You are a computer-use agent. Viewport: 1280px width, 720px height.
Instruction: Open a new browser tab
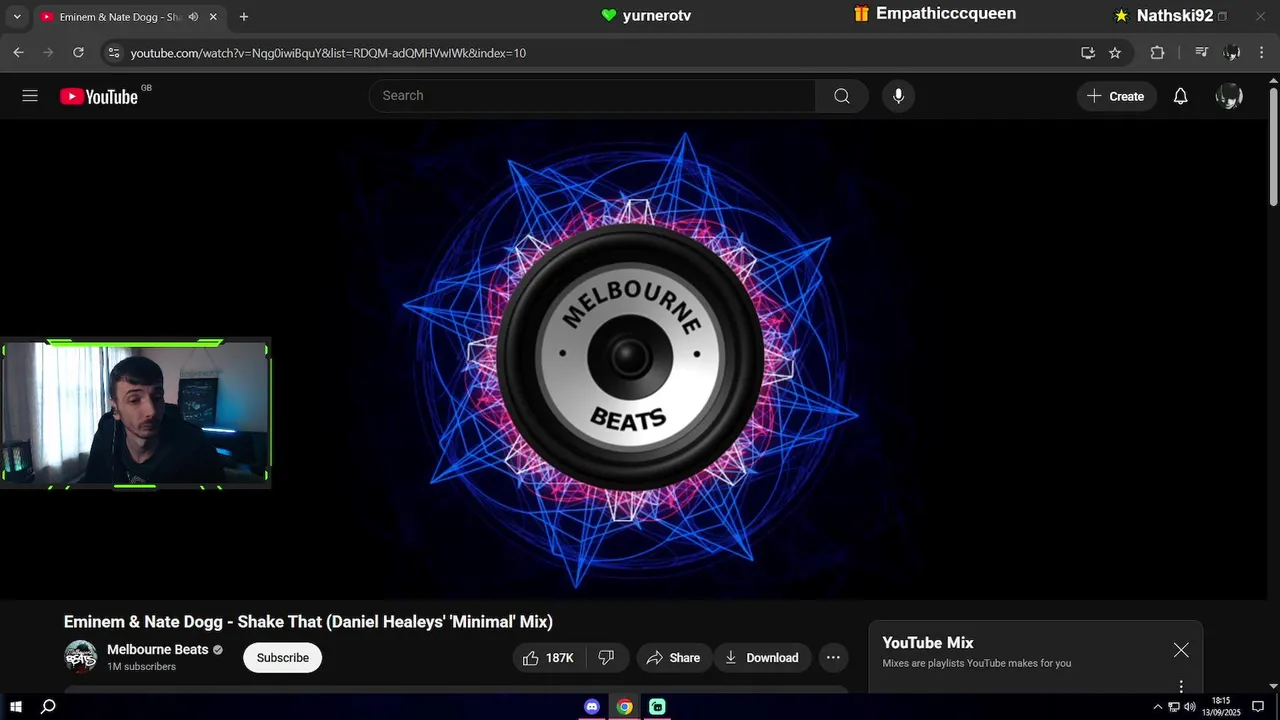click(x=244, y=17)
